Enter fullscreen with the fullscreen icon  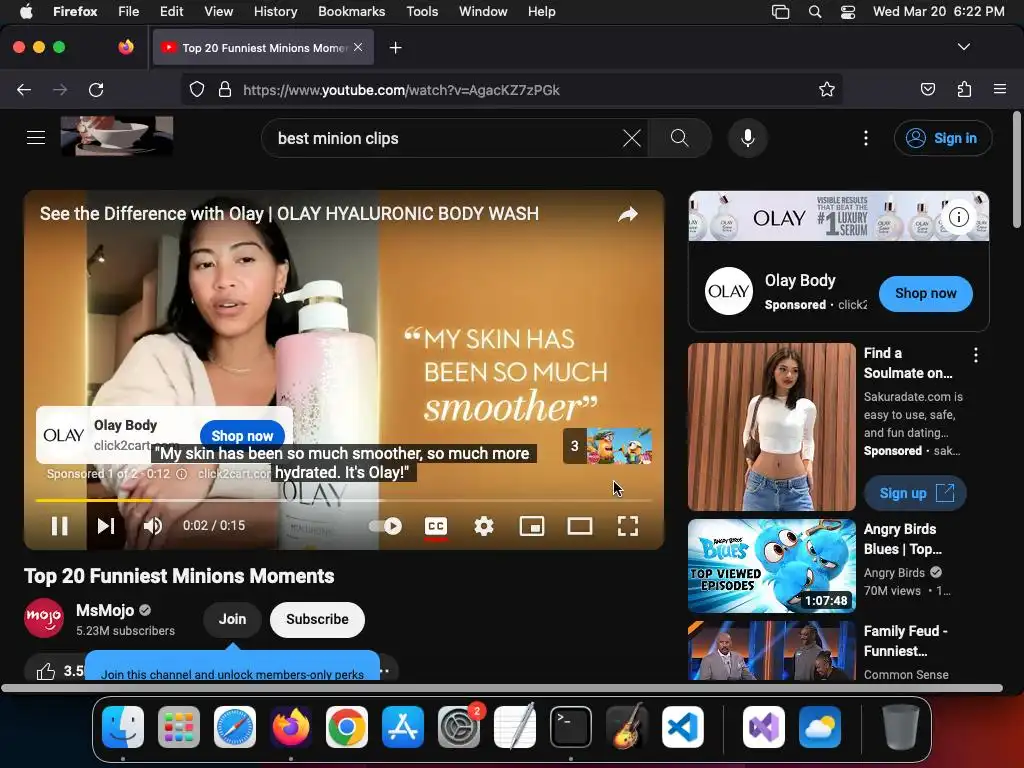(x=628, y=526)
